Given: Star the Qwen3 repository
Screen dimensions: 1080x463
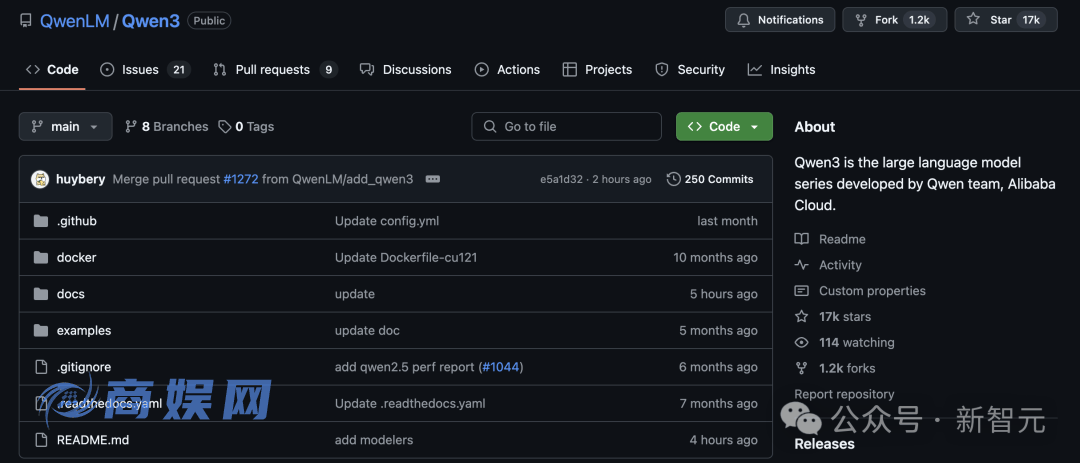Looking at the screenshot, I should 988,20.
